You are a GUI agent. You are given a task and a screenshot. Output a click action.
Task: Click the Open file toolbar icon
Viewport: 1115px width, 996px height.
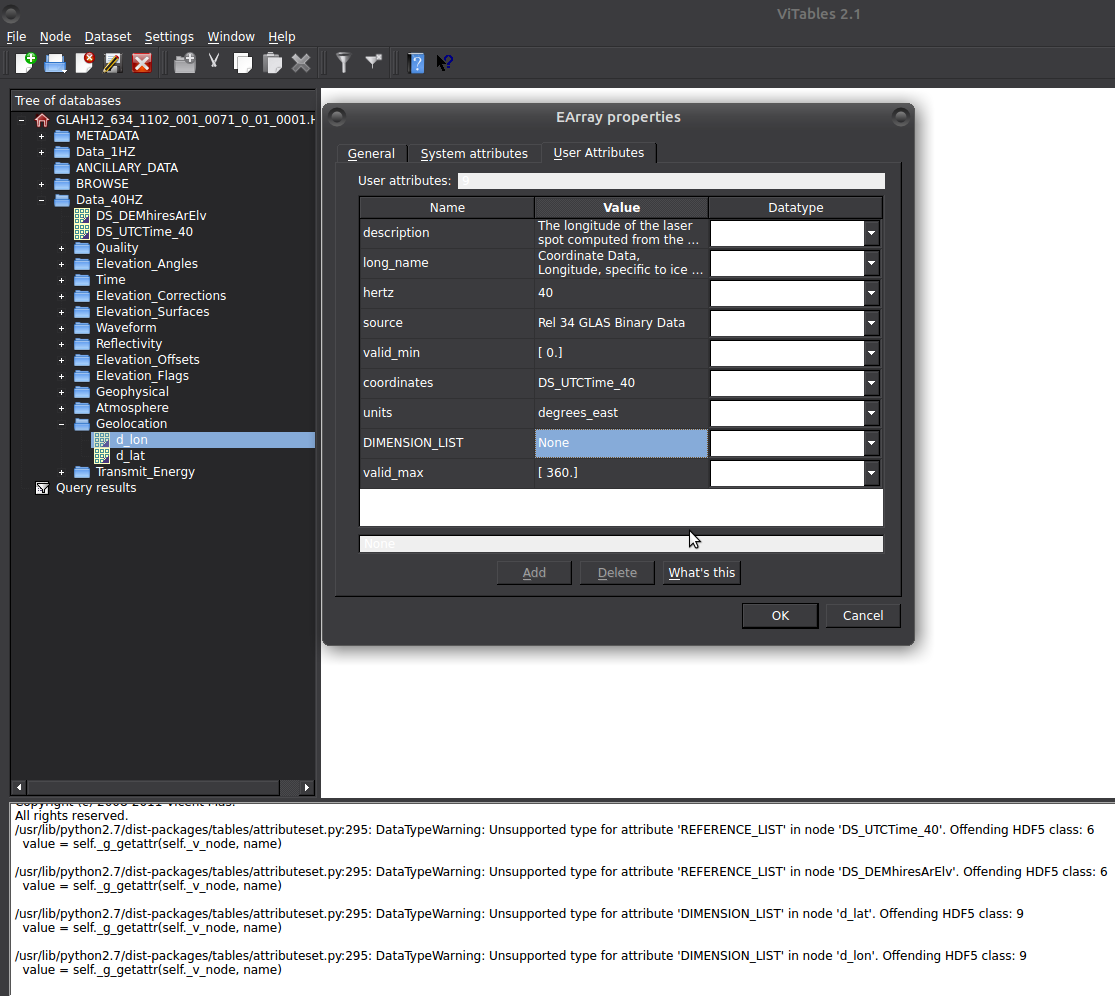pos(54,62)
